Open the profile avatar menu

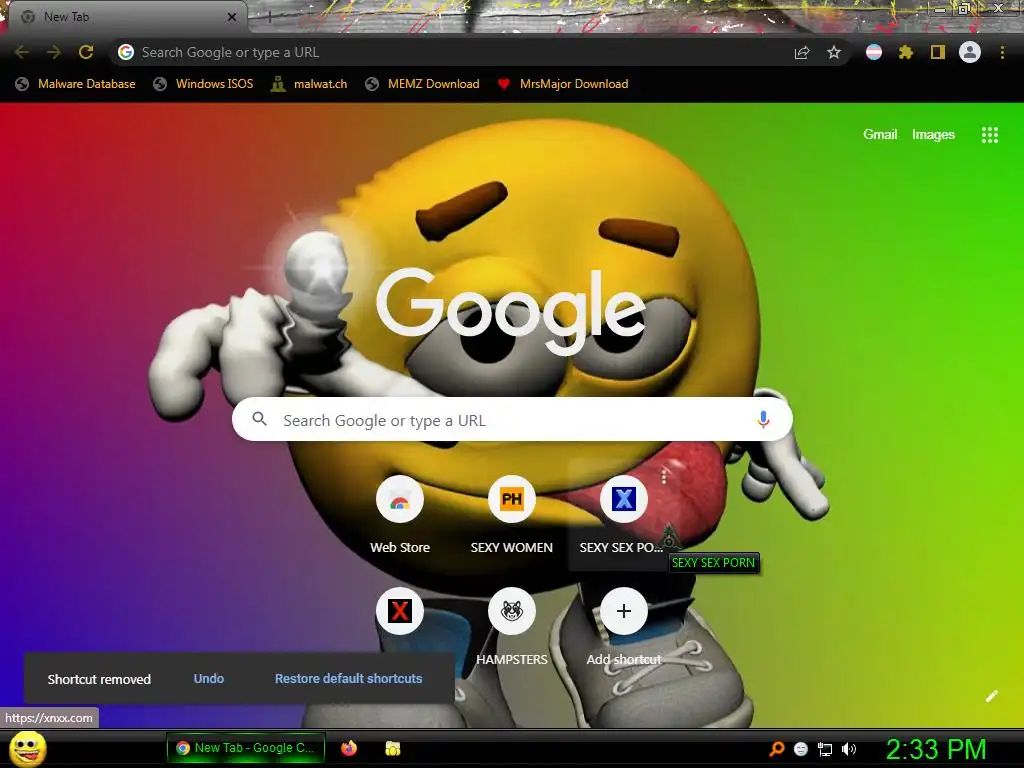[x=970, y=52]
